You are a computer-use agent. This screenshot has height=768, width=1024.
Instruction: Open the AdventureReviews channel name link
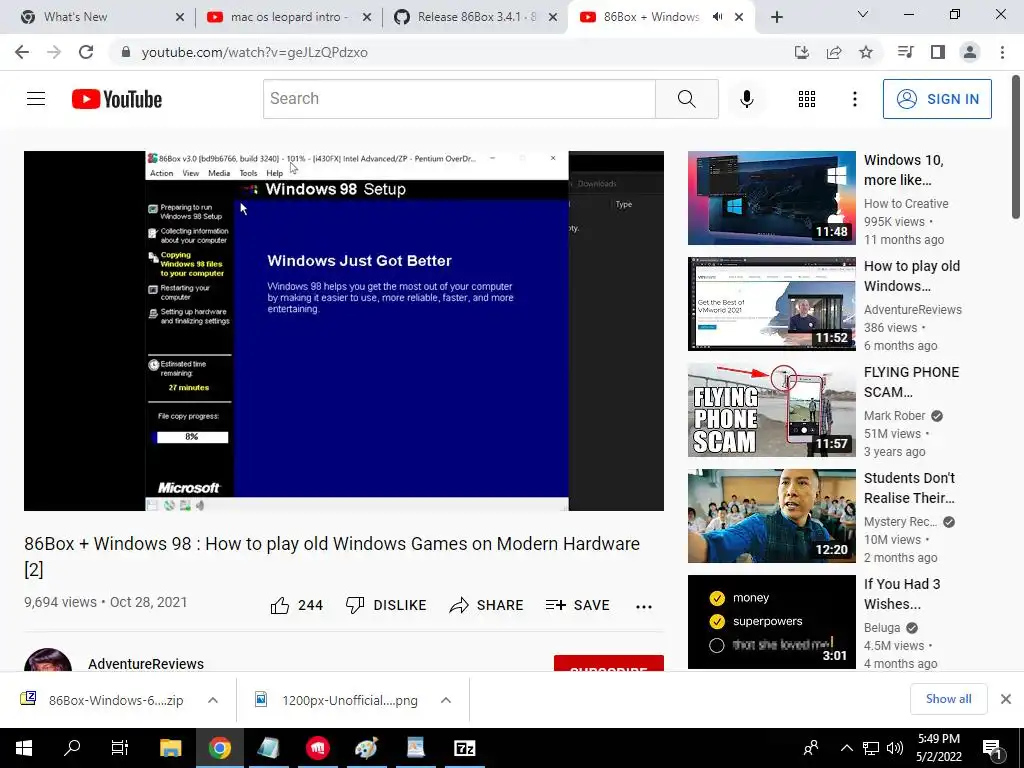(146, 664)
